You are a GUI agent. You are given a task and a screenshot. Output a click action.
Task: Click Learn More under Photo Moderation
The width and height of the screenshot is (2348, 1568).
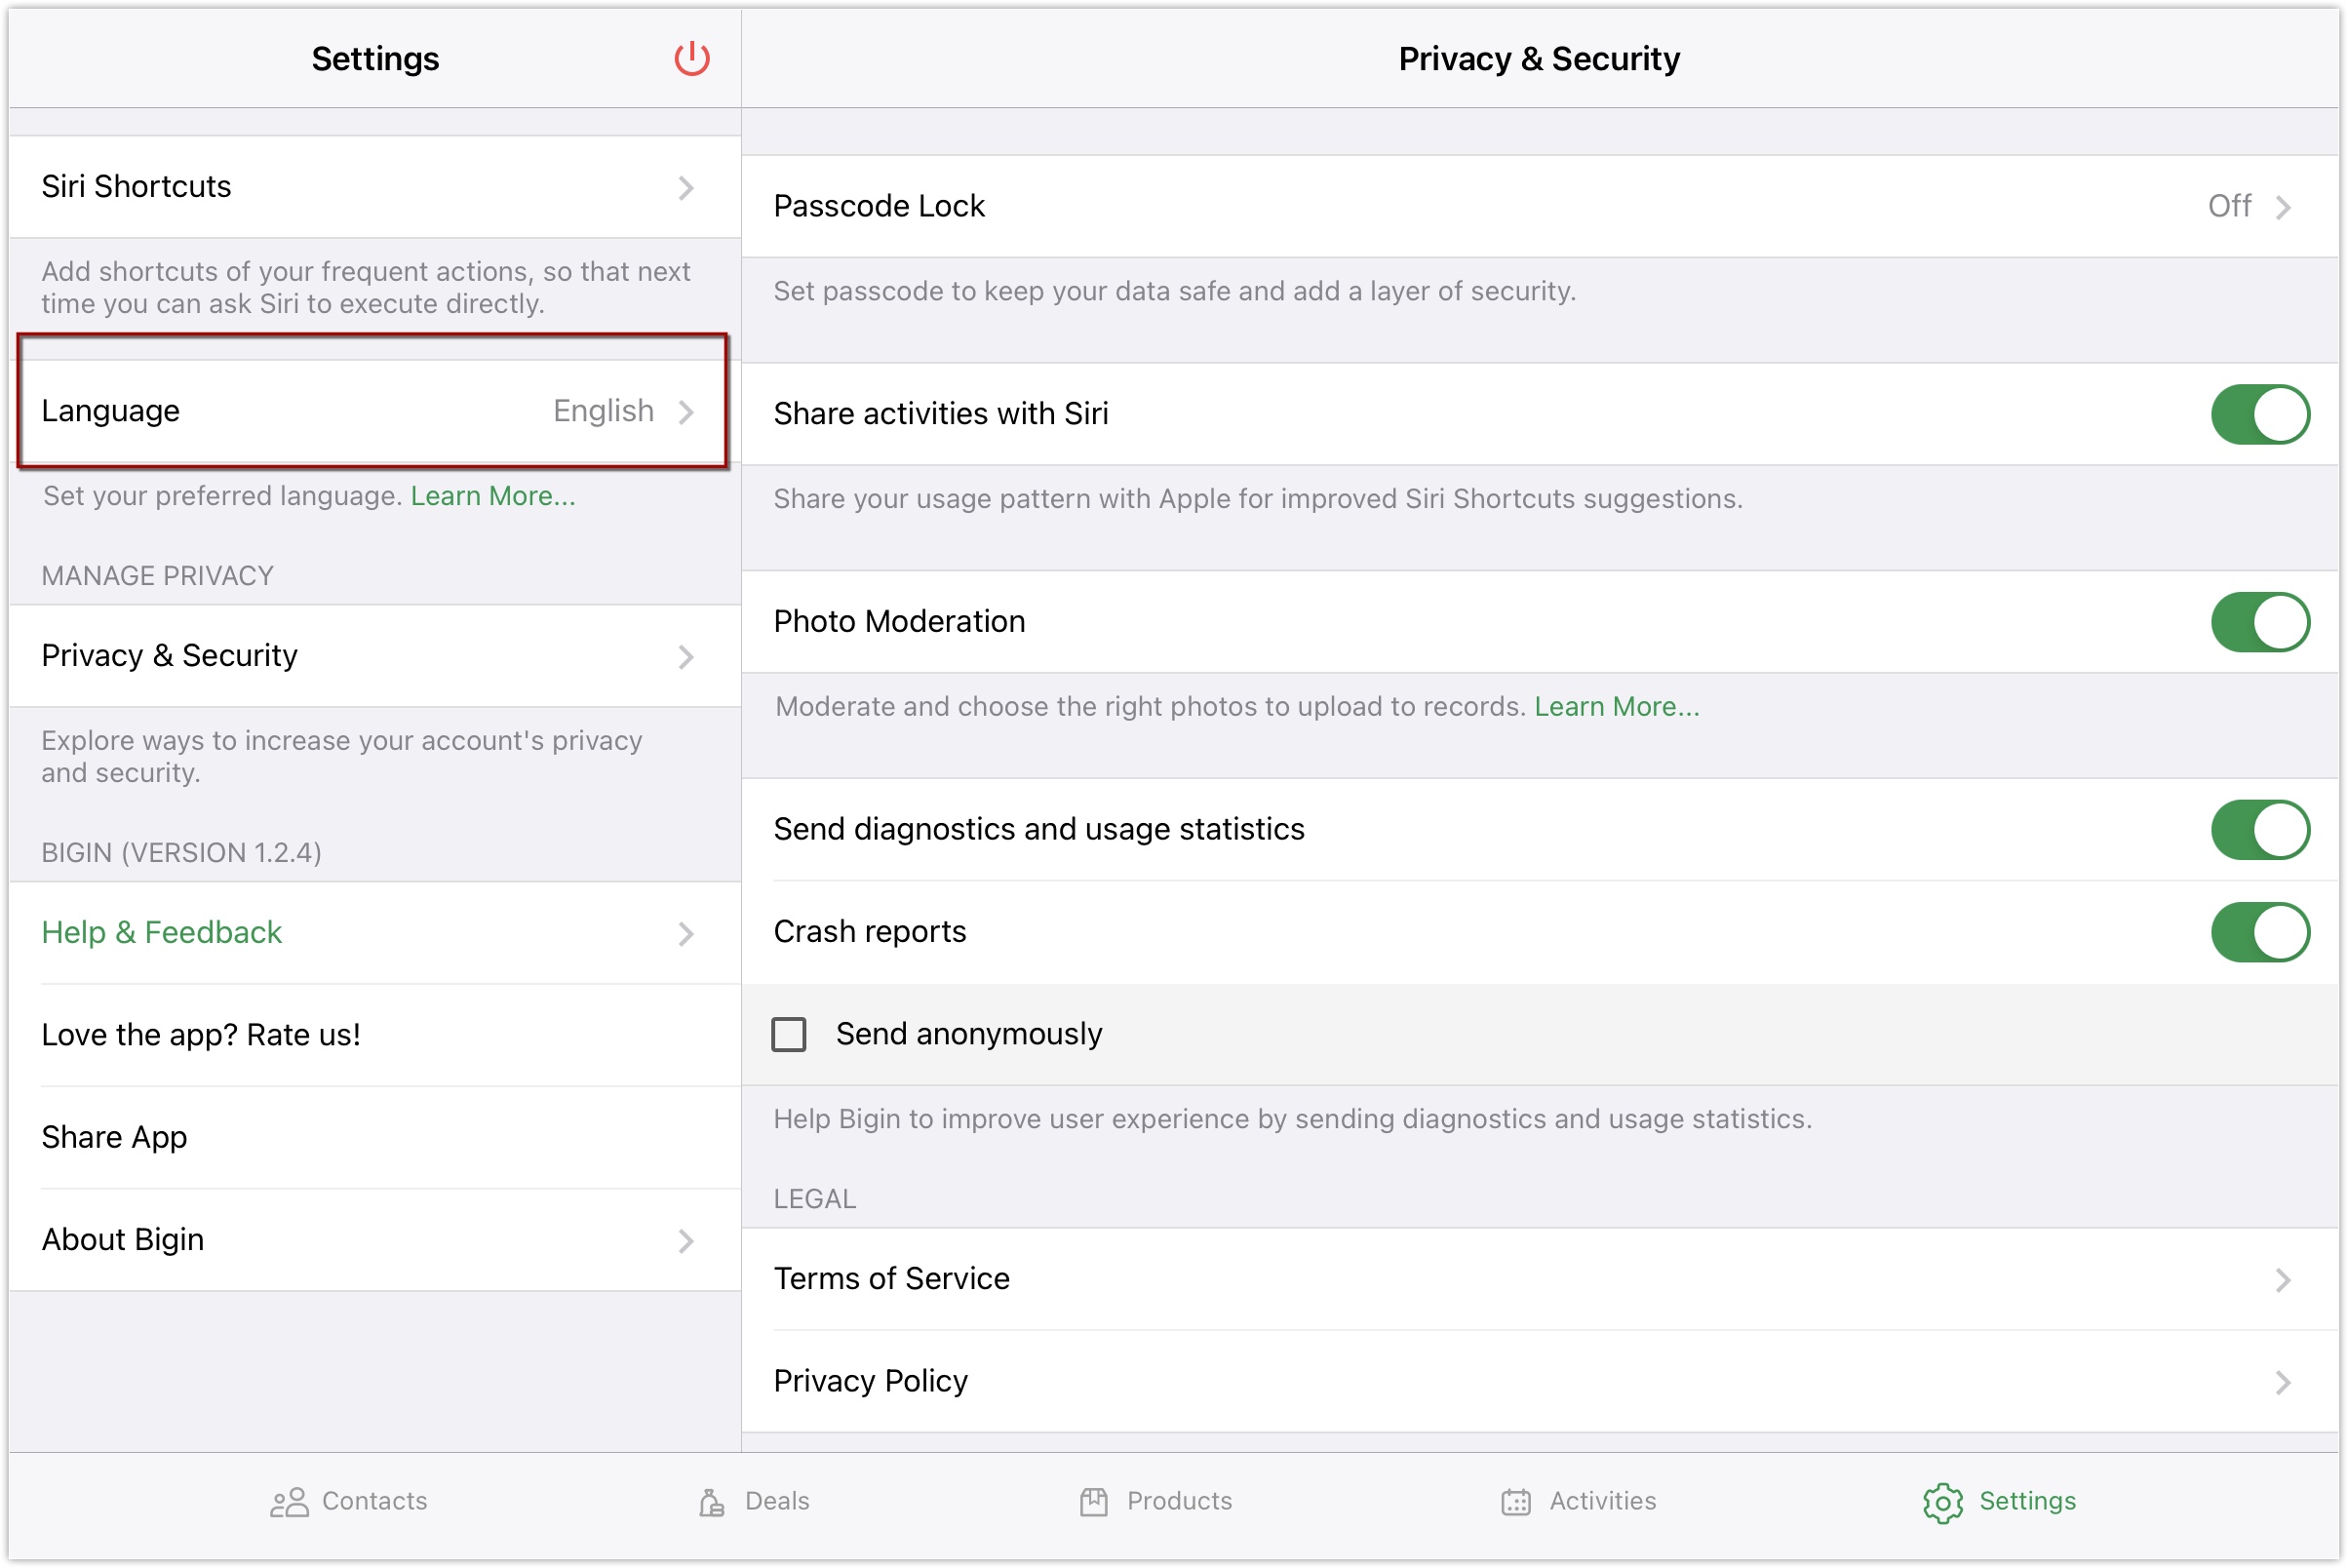pyautogui.click(x=1616, y=707)
